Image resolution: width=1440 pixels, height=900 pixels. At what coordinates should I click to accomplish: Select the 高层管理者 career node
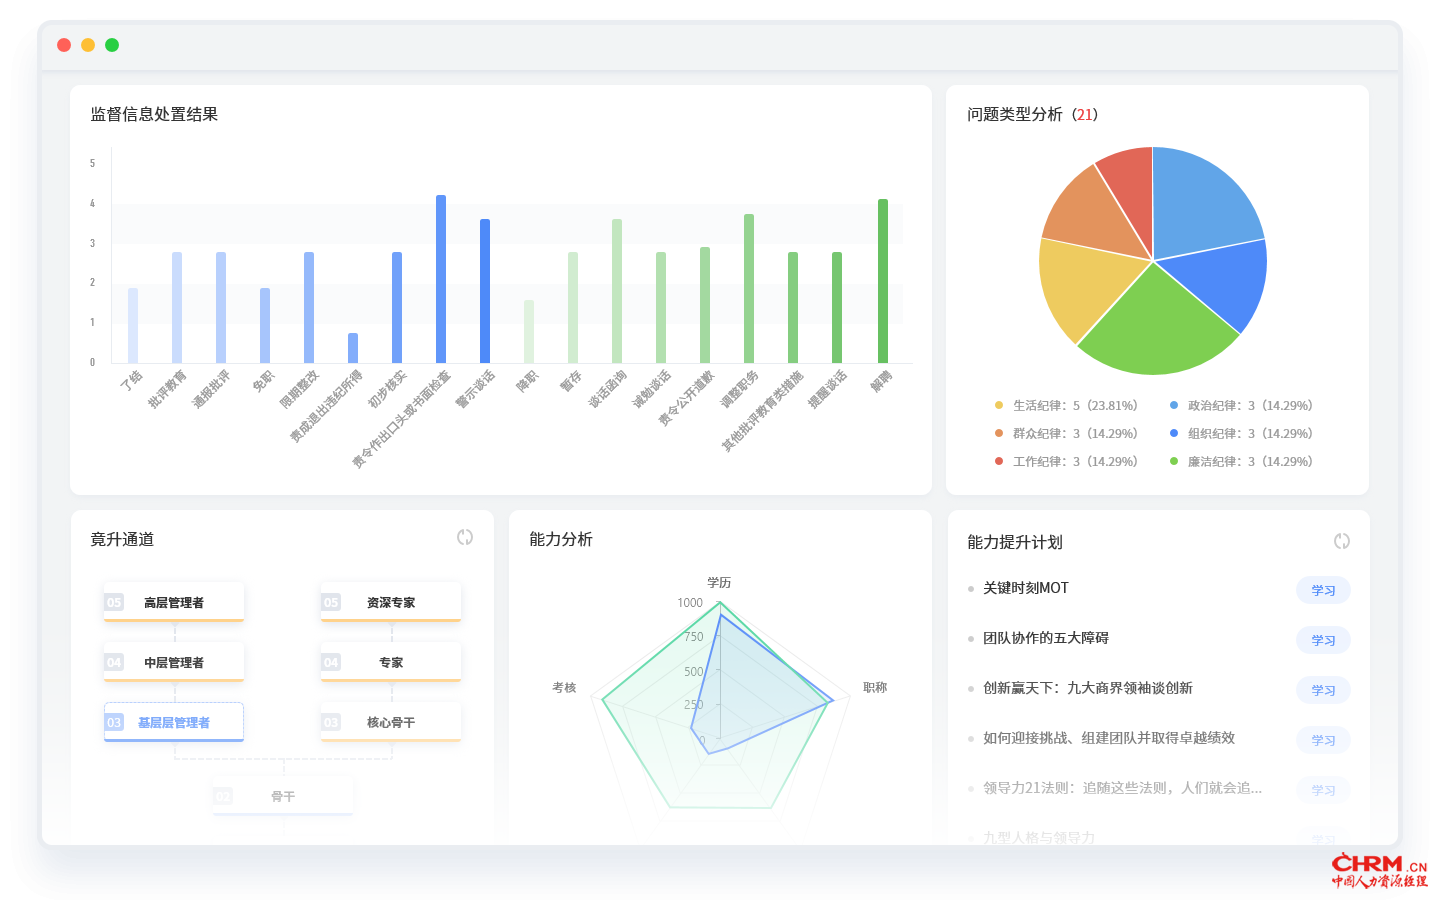point(174,602)
